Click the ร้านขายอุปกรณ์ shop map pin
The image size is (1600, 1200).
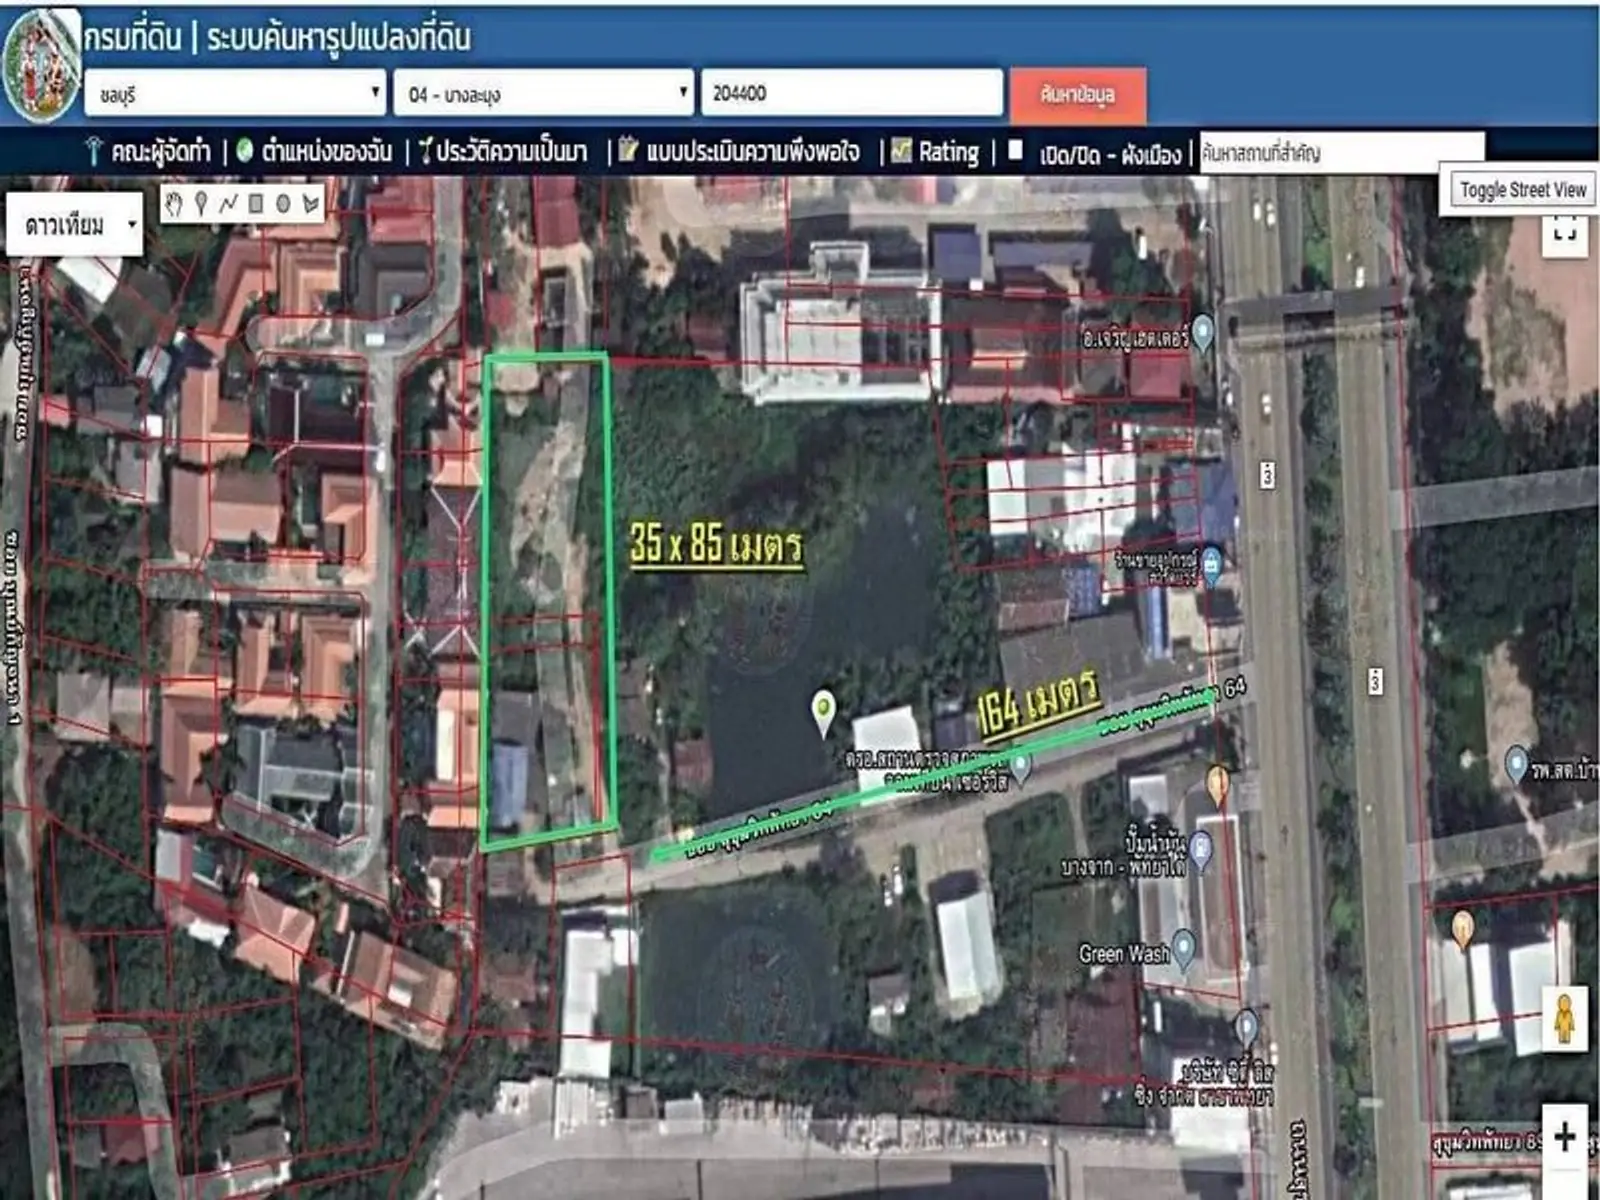coord(1212,565)
